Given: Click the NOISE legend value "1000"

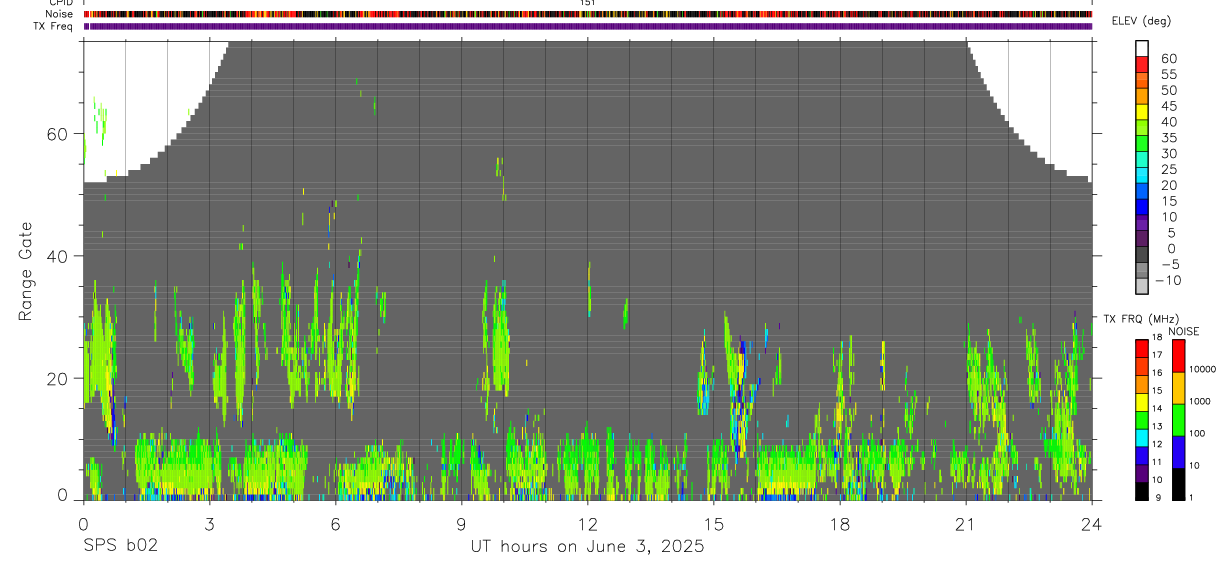Looking at the screenshot, I should click(1200, 402).
